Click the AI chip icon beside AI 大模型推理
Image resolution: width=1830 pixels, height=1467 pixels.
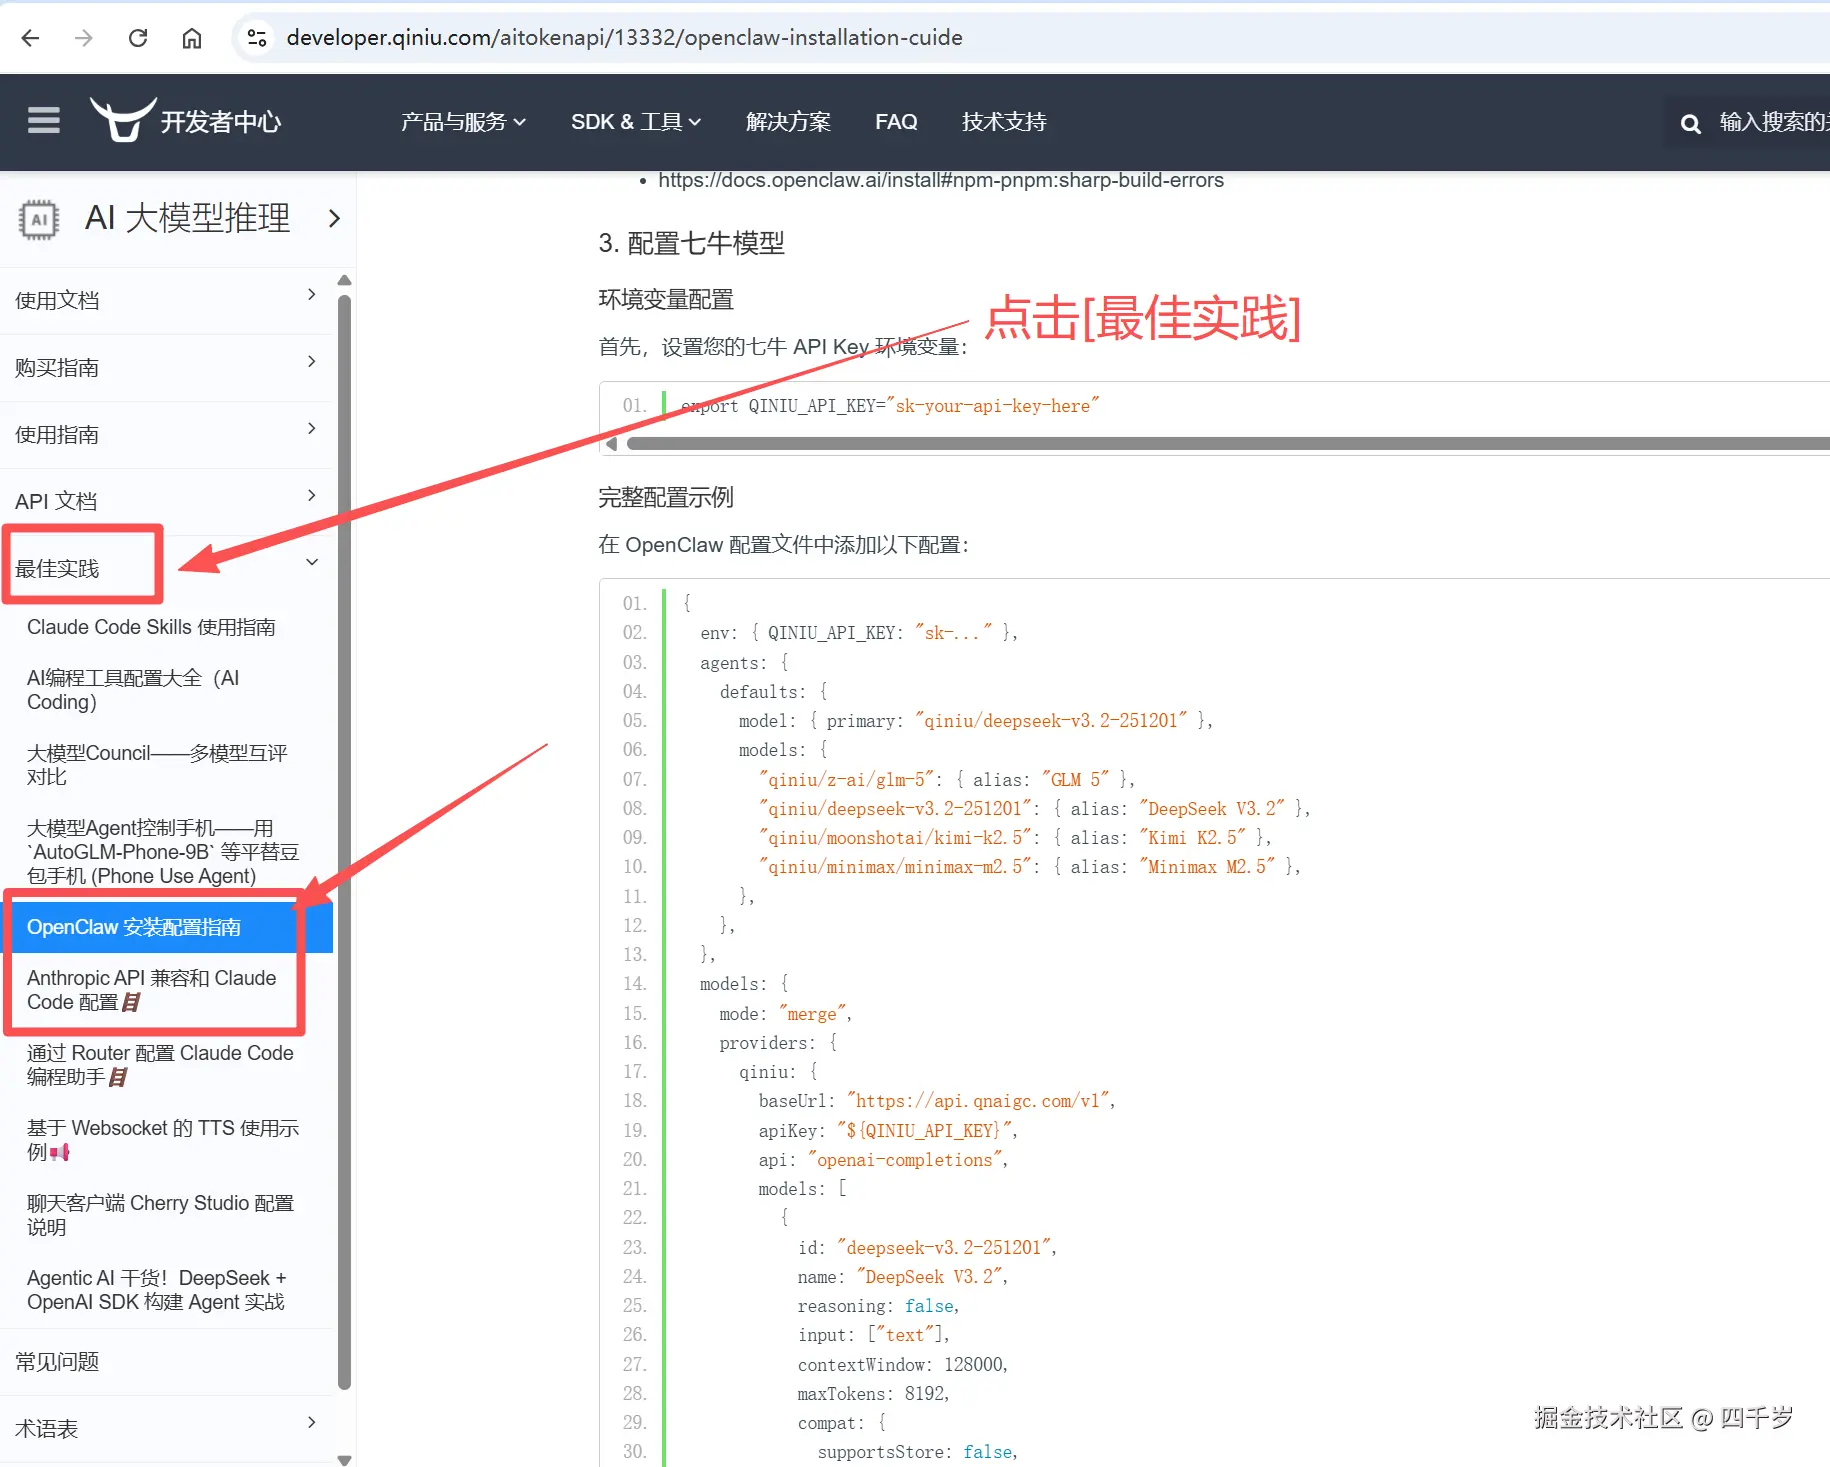38,219
